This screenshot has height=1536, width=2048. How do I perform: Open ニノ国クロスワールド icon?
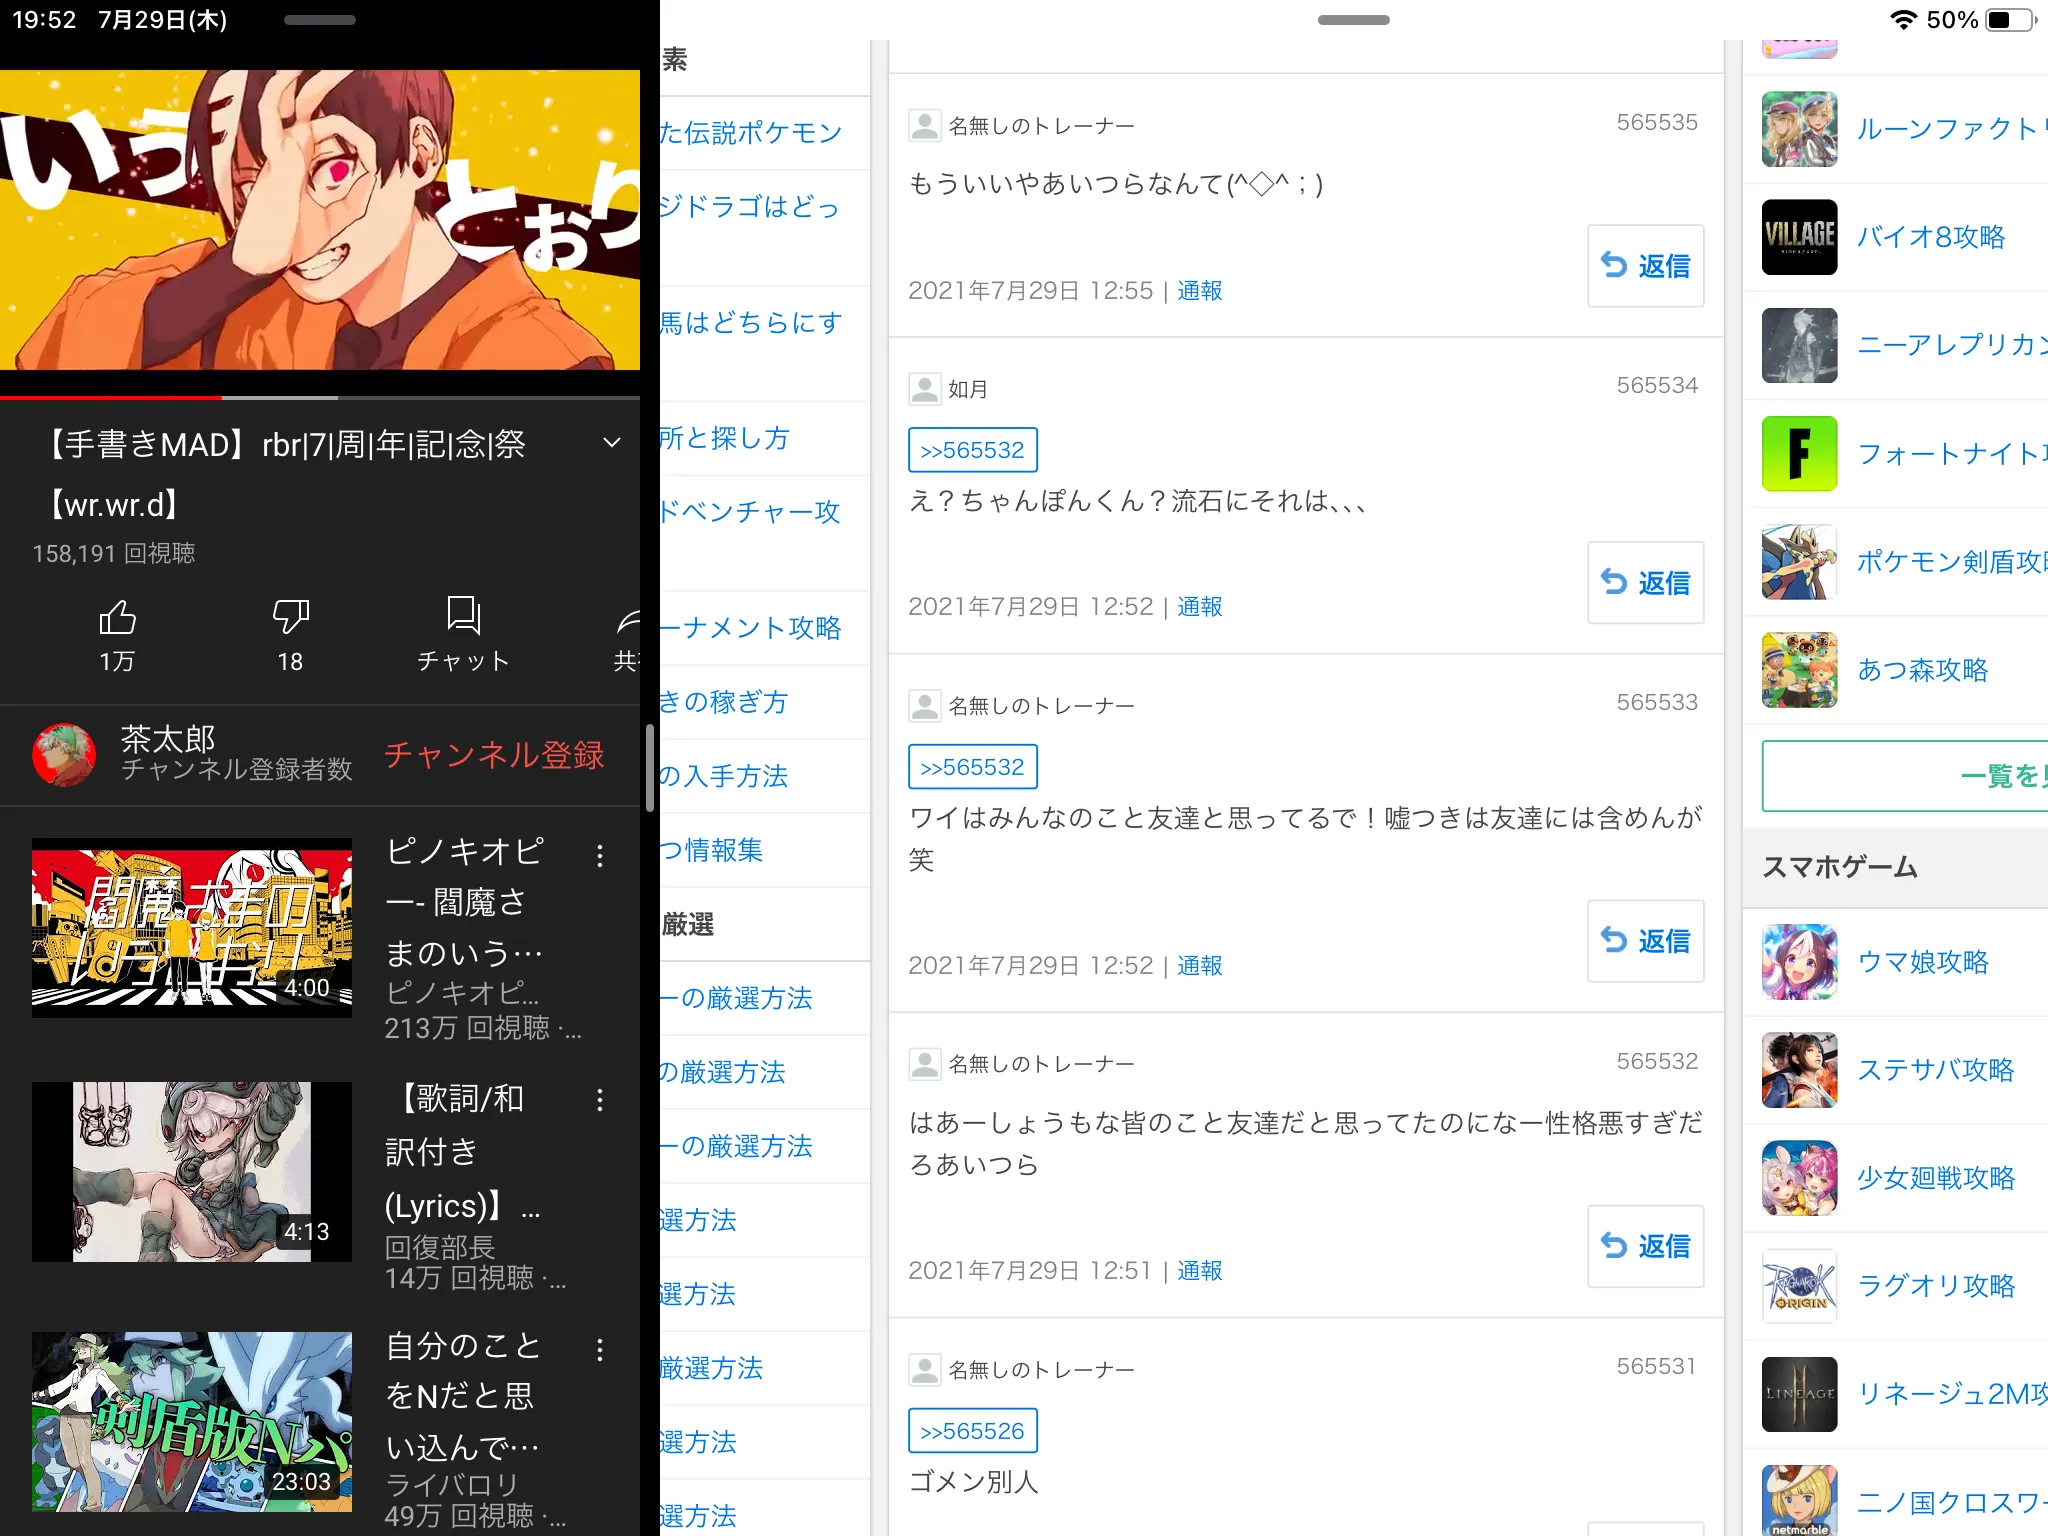(1800, 1500)
